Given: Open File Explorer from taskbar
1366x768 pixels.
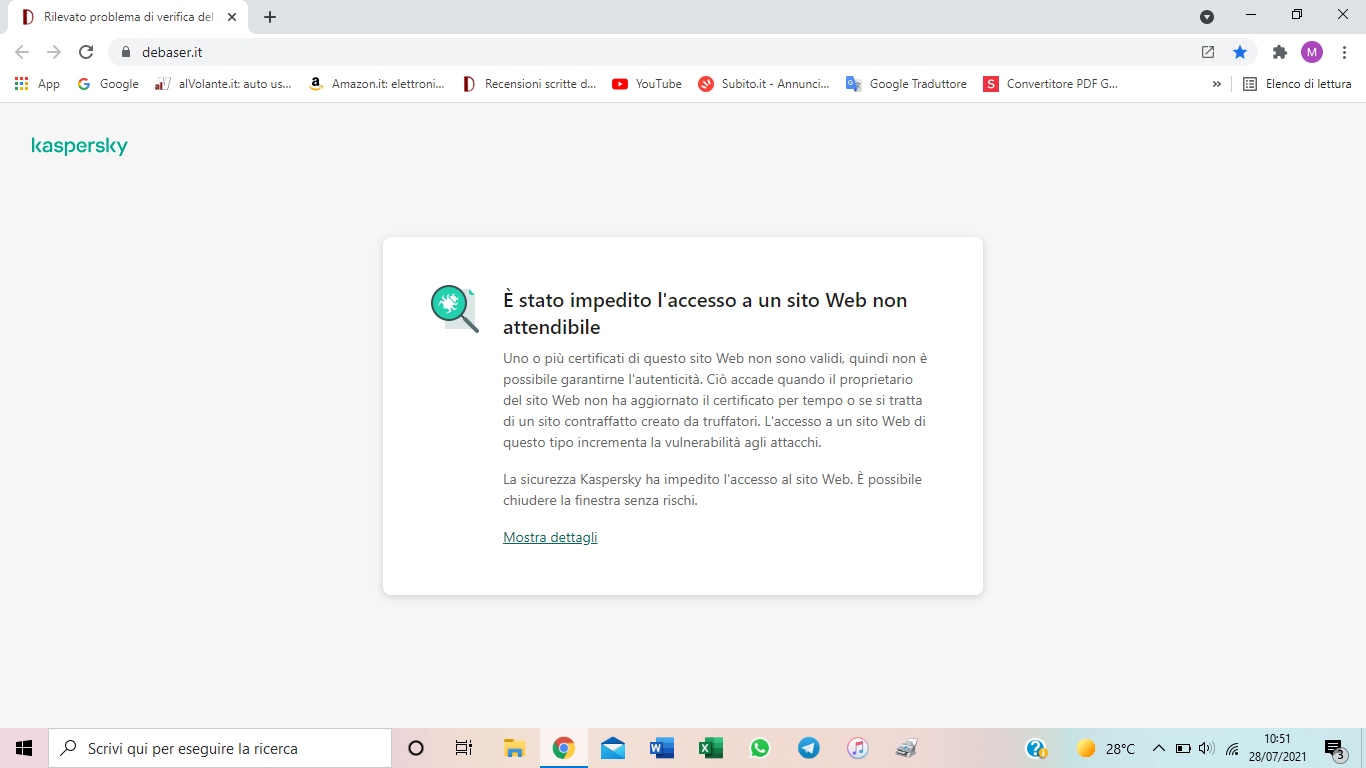Looking at the screenshot, I should [514, 748].
